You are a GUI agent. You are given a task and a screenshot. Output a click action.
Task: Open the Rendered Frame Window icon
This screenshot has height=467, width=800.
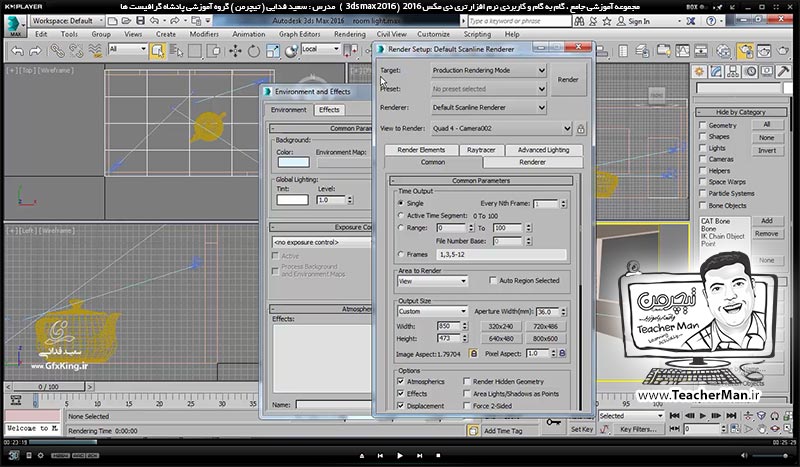click(x=764, y=51)
